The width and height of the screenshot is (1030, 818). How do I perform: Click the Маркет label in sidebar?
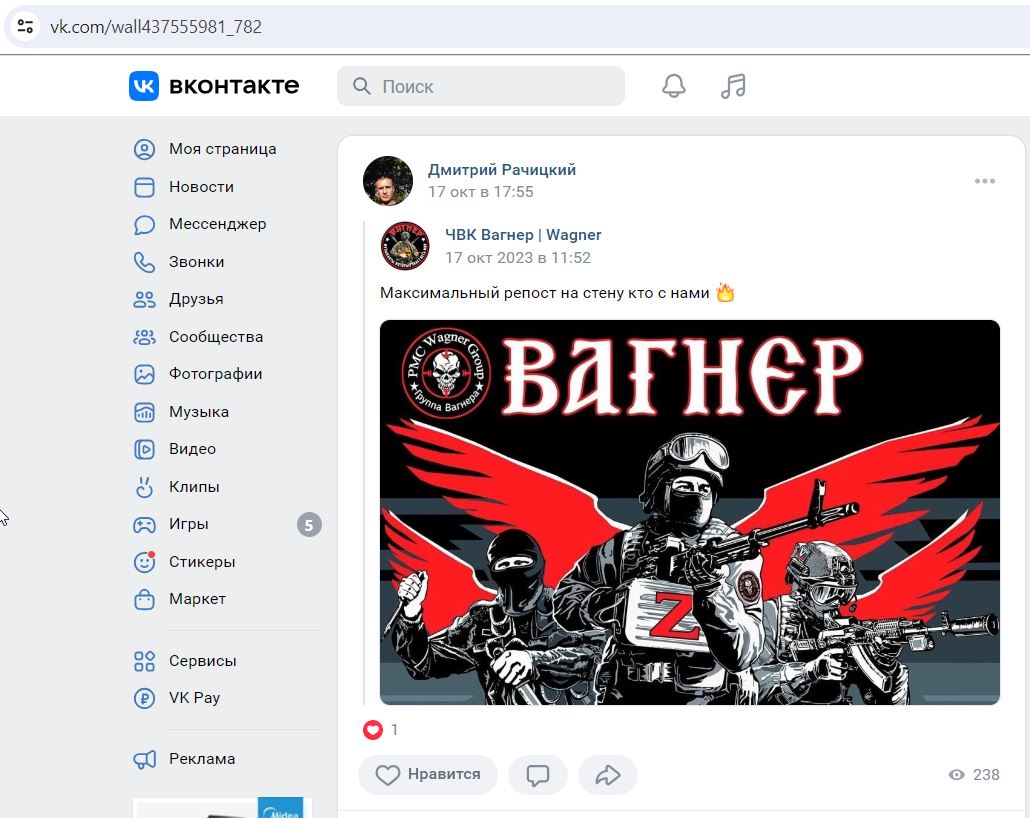(197, 599)
